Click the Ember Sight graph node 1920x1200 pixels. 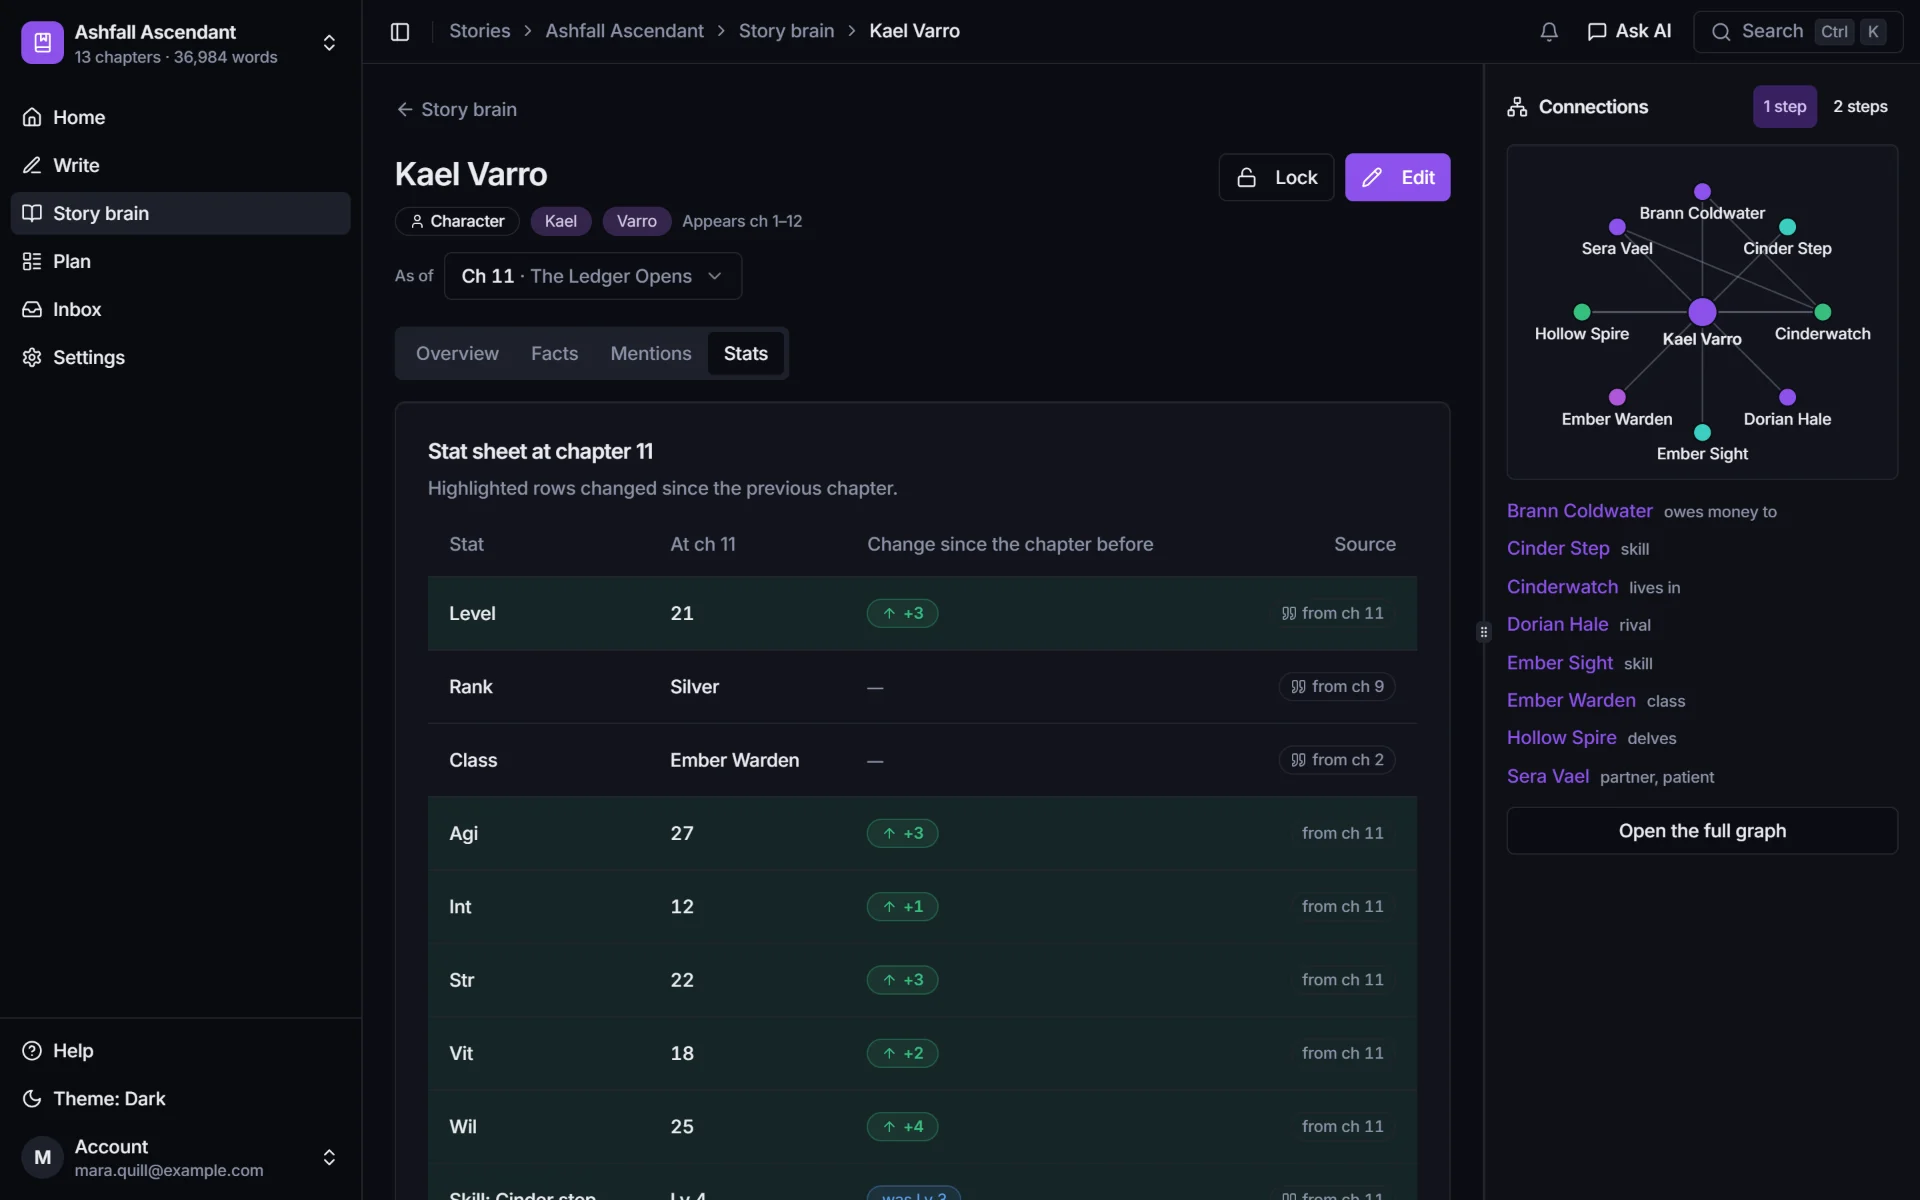(1702, 432)
